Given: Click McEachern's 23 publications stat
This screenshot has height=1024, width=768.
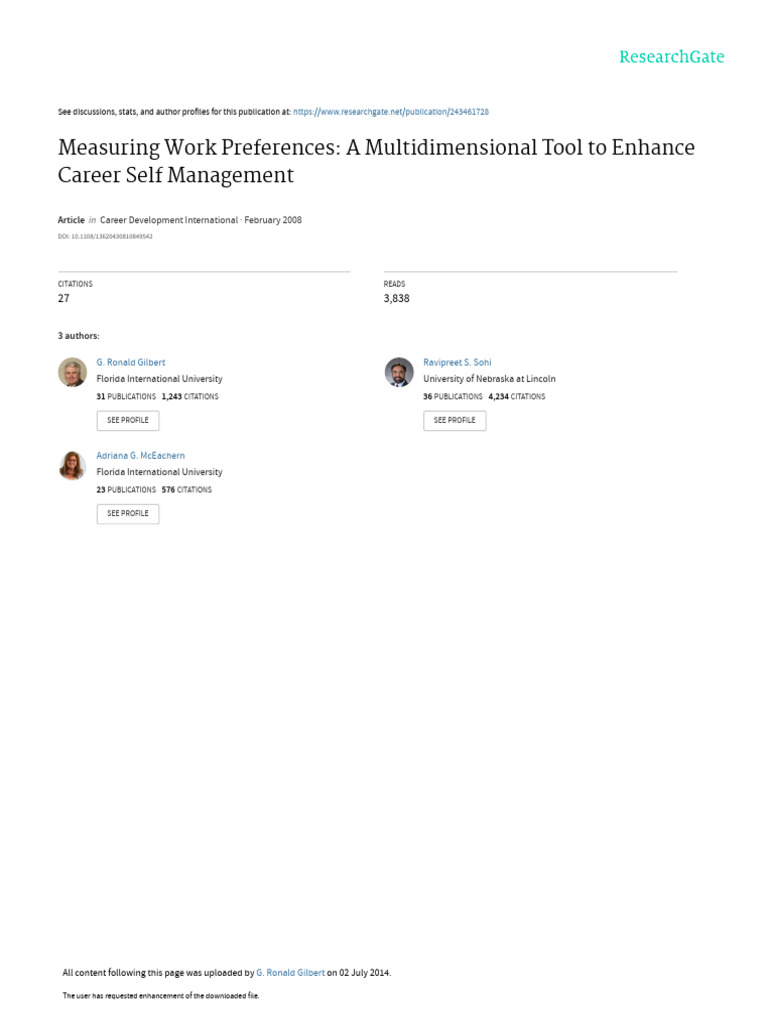Looking at the screenshot, I should 126,490.
